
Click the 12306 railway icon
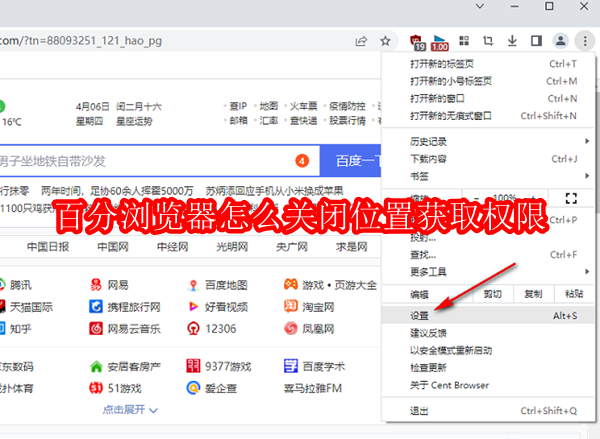193,328
